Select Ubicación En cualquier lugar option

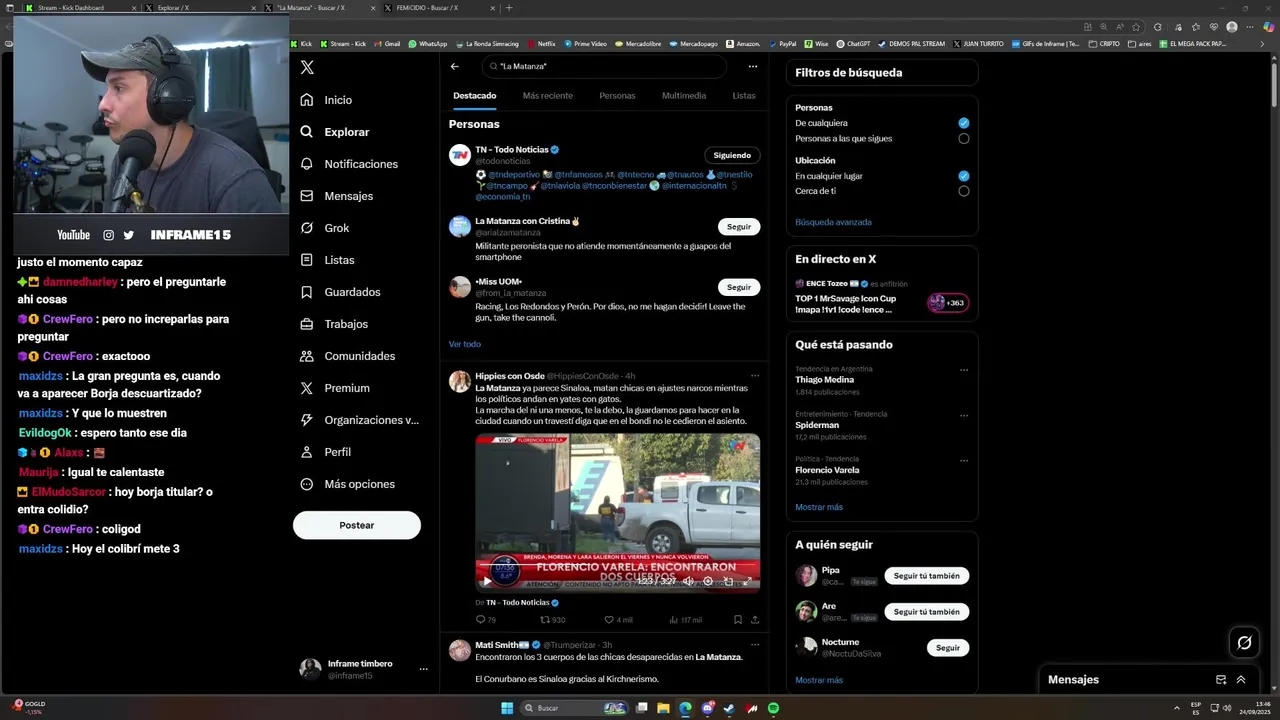964,176
